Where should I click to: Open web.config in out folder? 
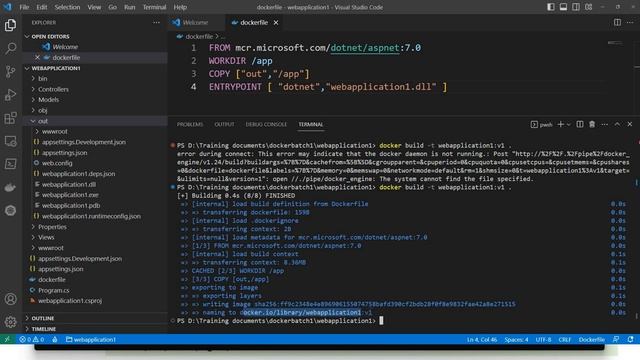click(57, 163)
